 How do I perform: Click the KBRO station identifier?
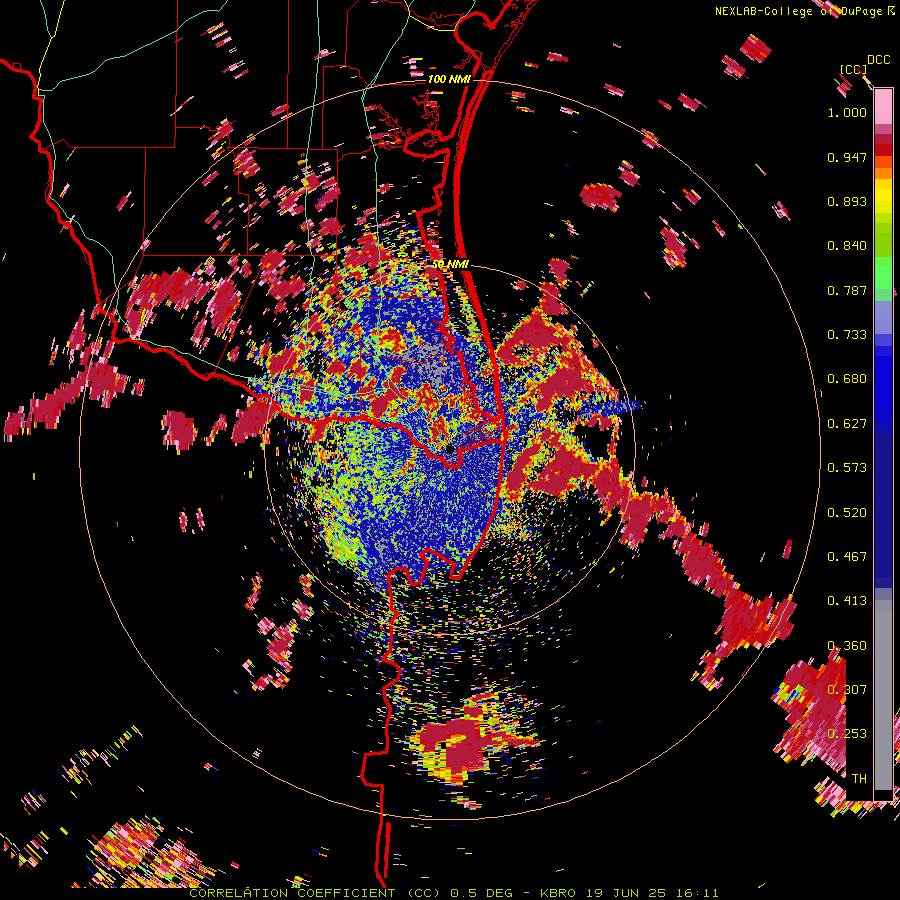coord(560,893)
